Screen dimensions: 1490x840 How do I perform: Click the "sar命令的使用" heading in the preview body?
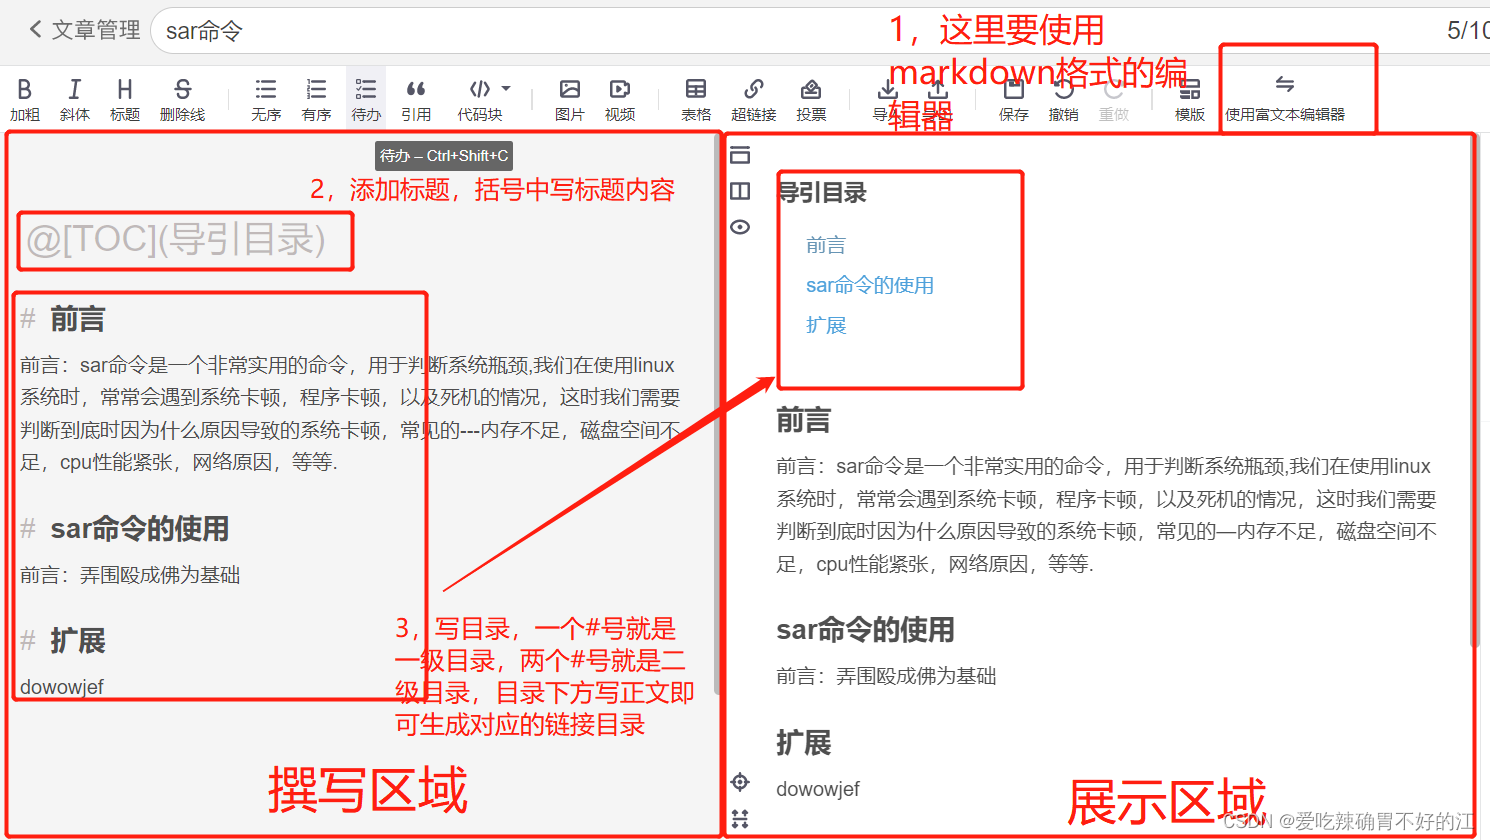[x=866, y=630]
